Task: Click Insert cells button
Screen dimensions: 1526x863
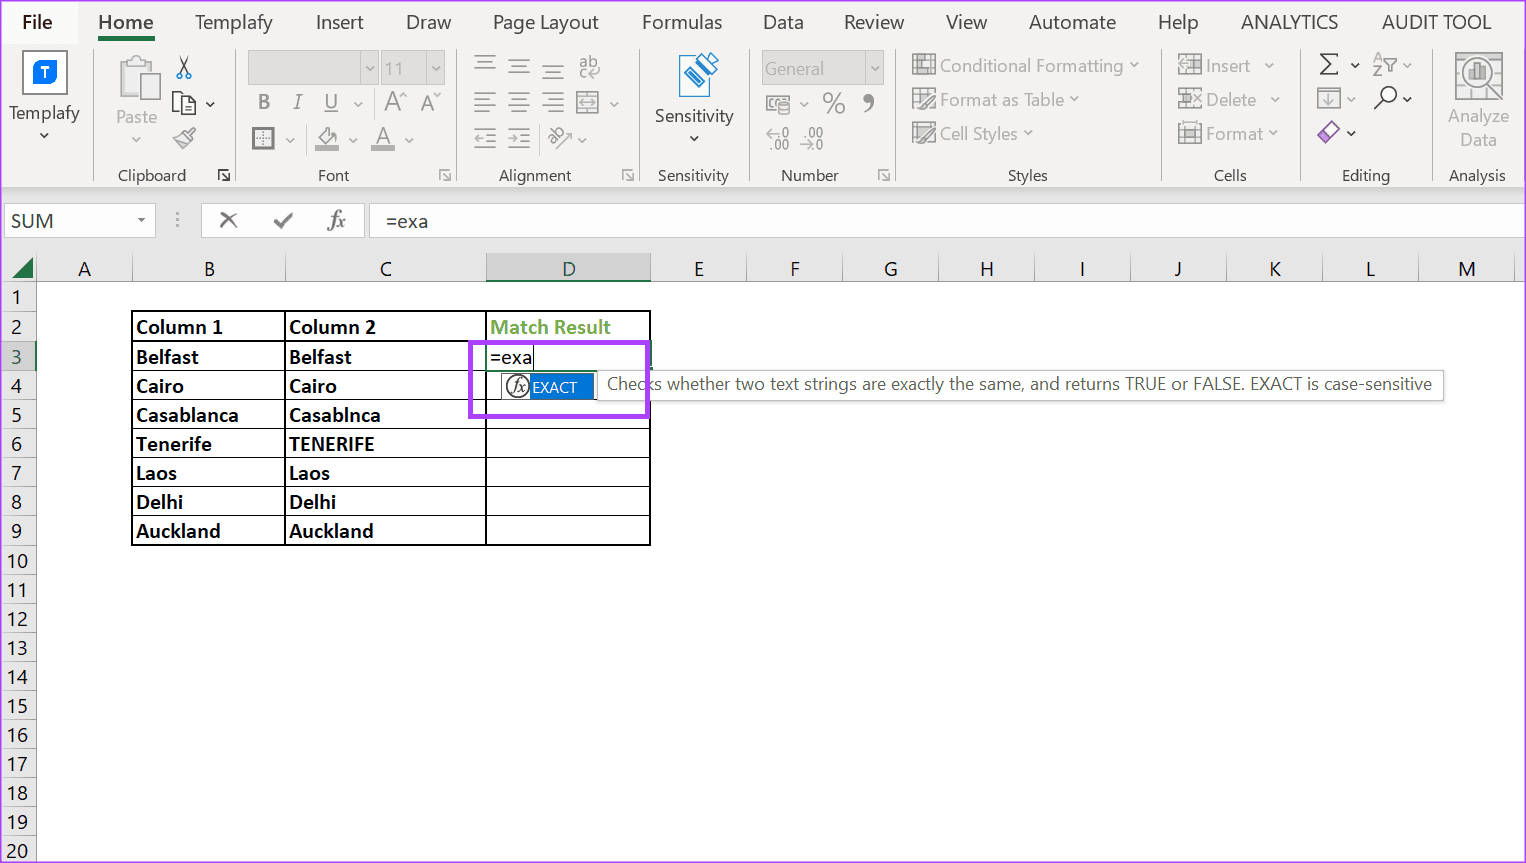Action: (1226, 65)
